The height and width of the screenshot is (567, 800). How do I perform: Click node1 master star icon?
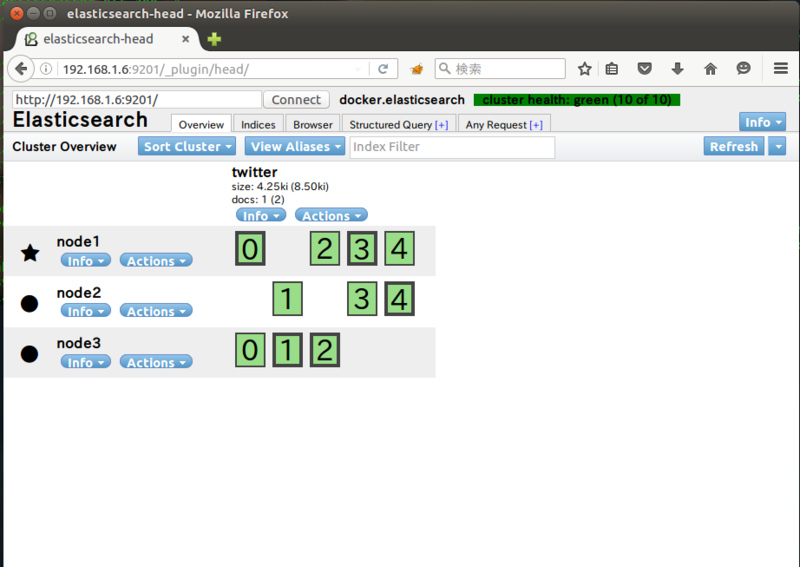coord(30,253)
